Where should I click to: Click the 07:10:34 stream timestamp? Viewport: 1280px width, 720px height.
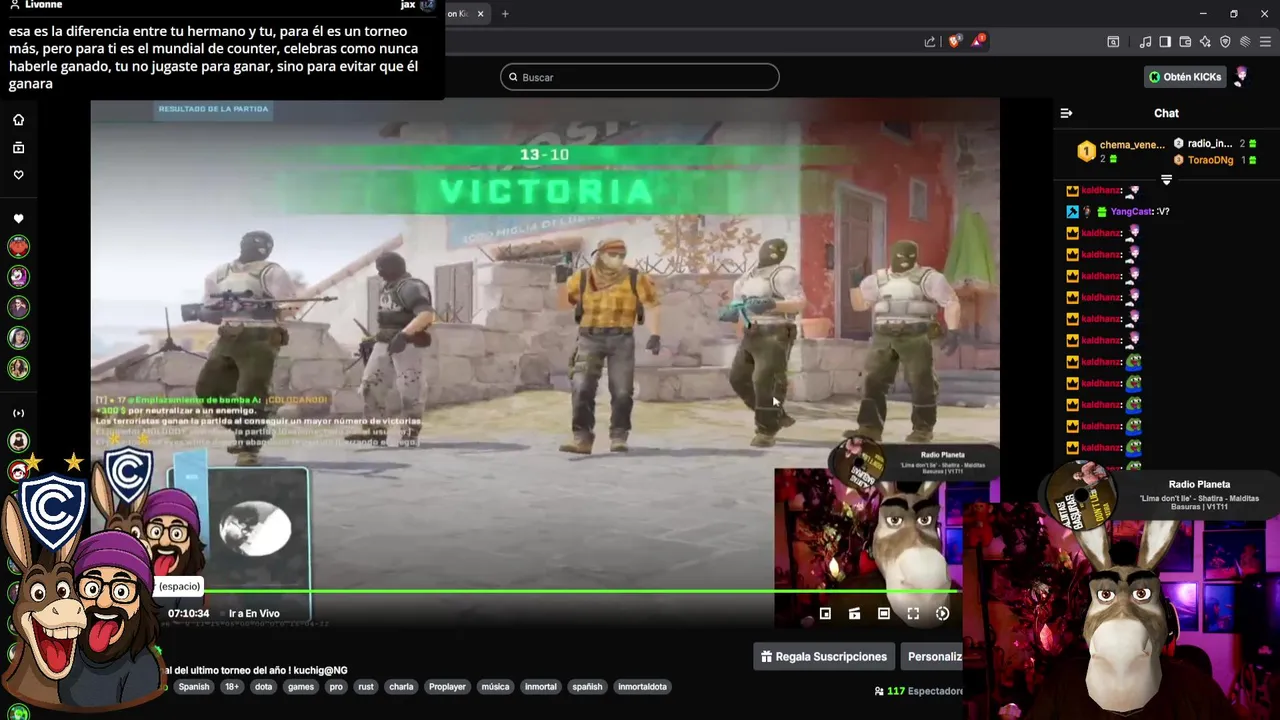tap(188, 614)
